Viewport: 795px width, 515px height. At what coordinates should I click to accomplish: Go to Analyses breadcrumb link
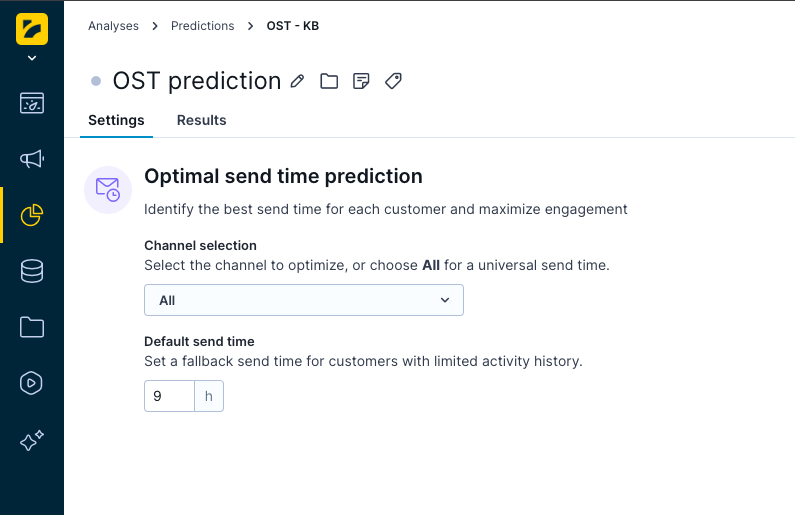pyautogui.click(x=113, y=26)
